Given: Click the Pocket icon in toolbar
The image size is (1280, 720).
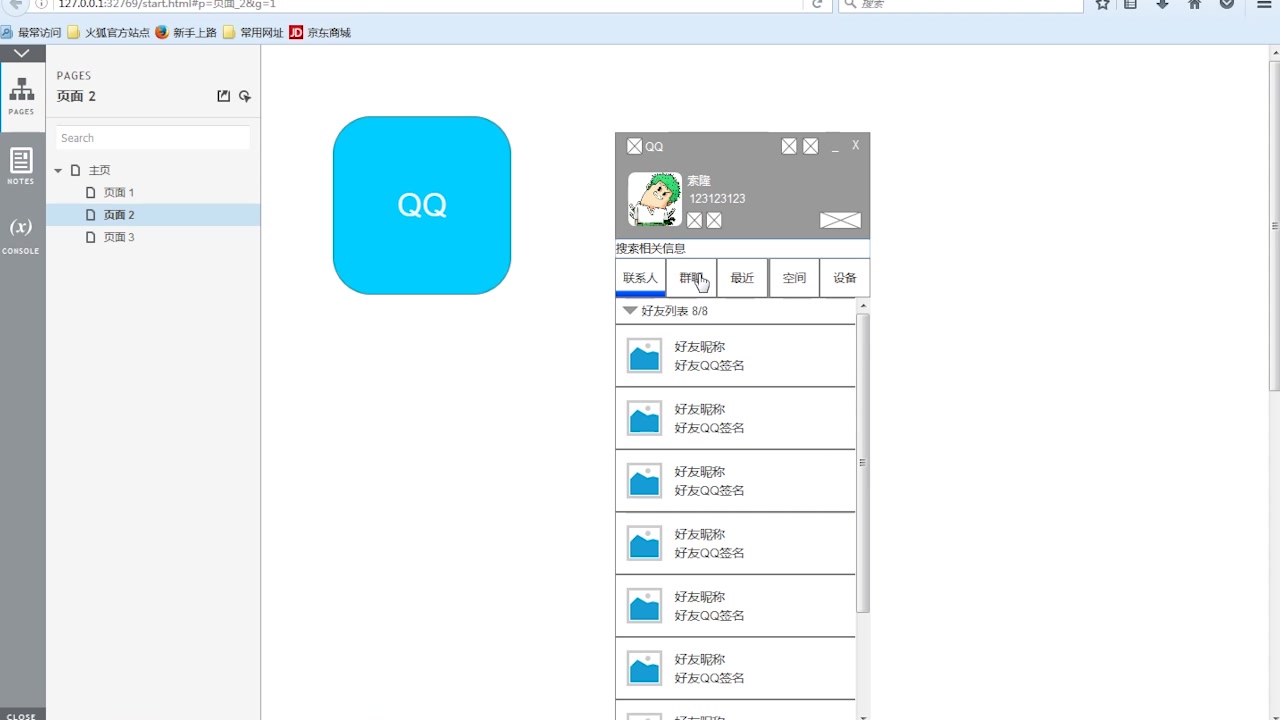Looking at the screenshot, I should [1227, 4].
